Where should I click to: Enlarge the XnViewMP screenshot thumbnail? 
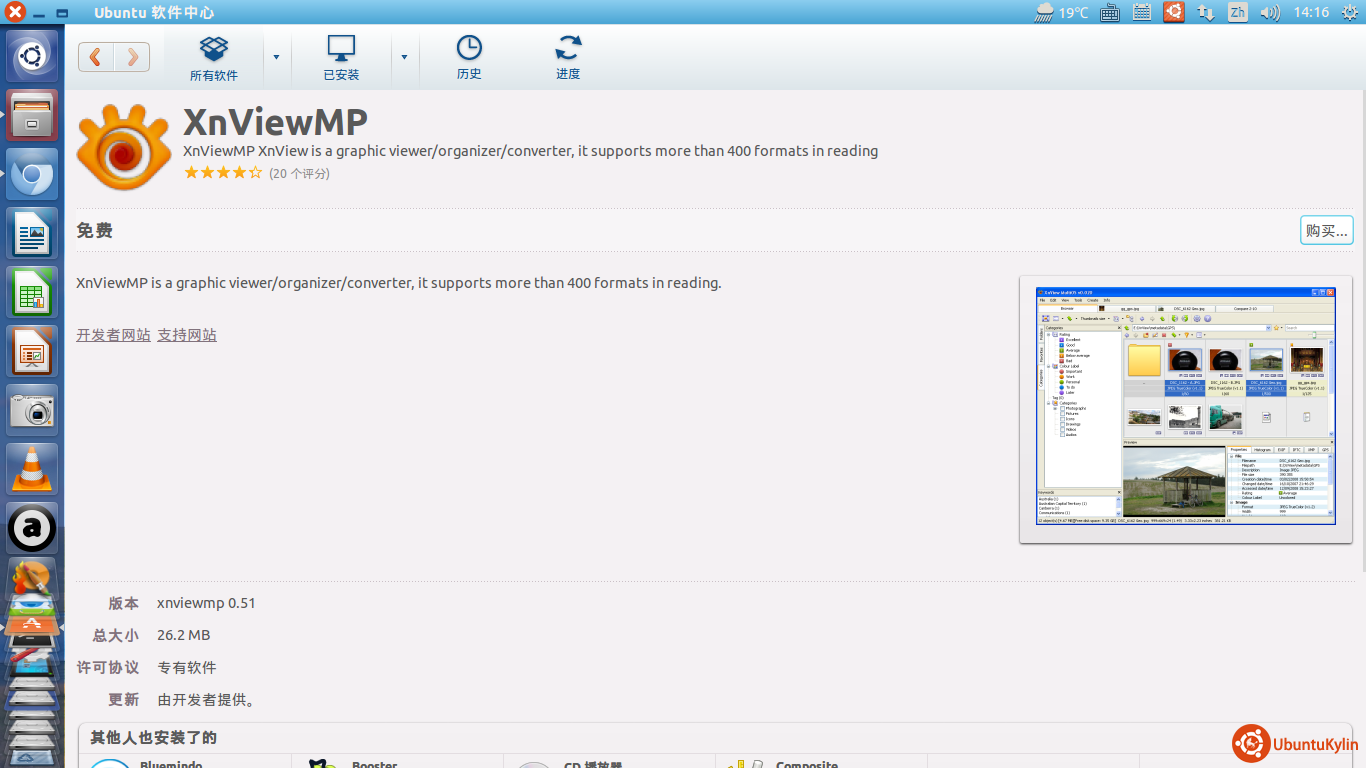tap(1185, 408)
